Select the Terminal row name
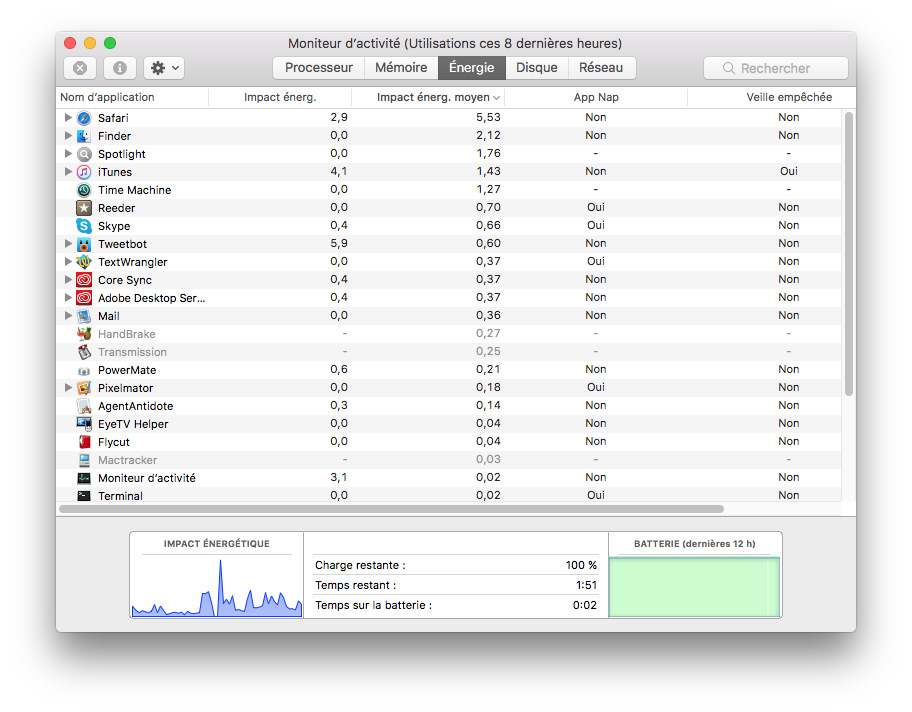 [x=120, y=496]
